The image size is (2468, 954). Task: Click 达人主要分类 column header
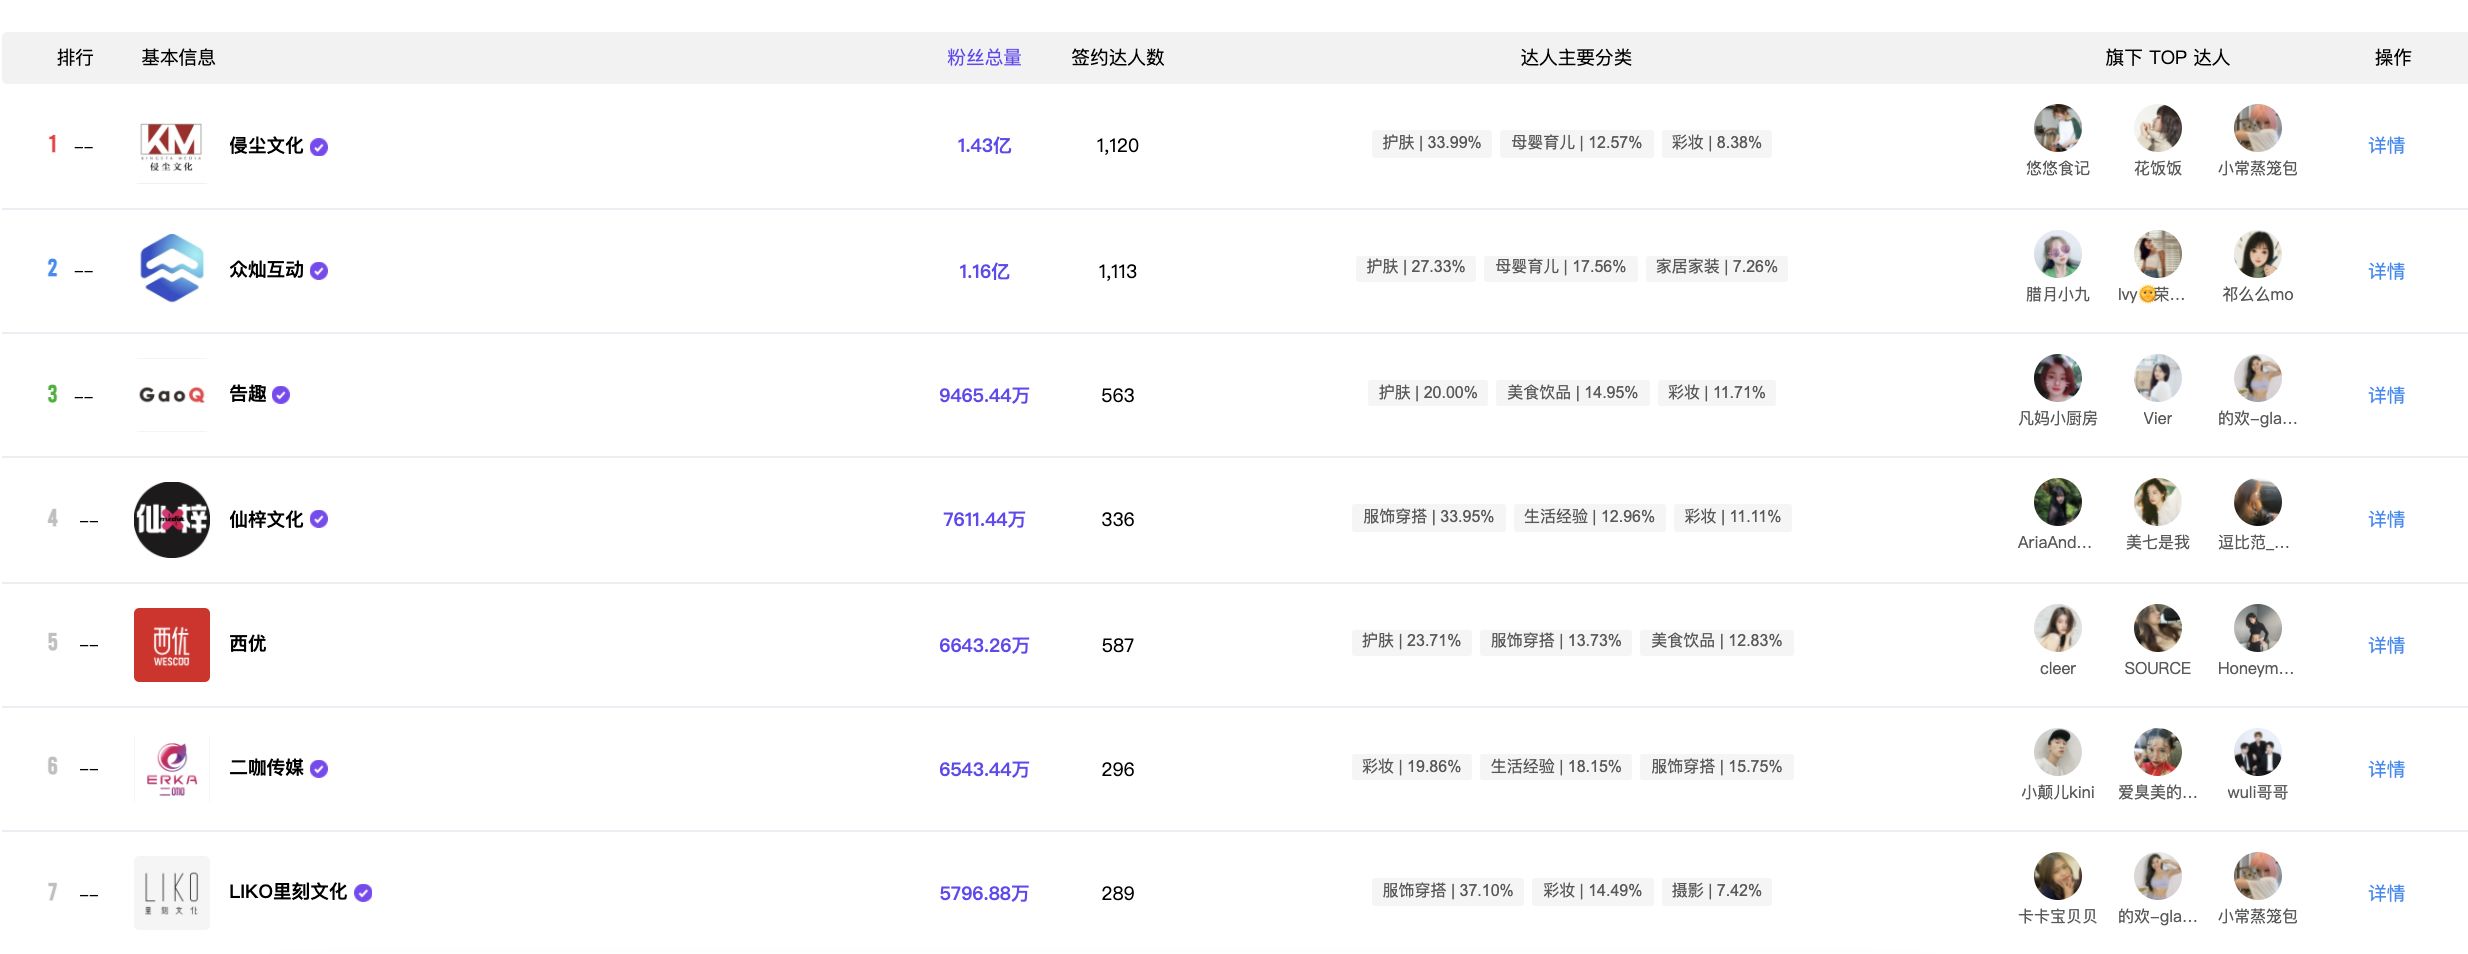[x=1576, y=58]
